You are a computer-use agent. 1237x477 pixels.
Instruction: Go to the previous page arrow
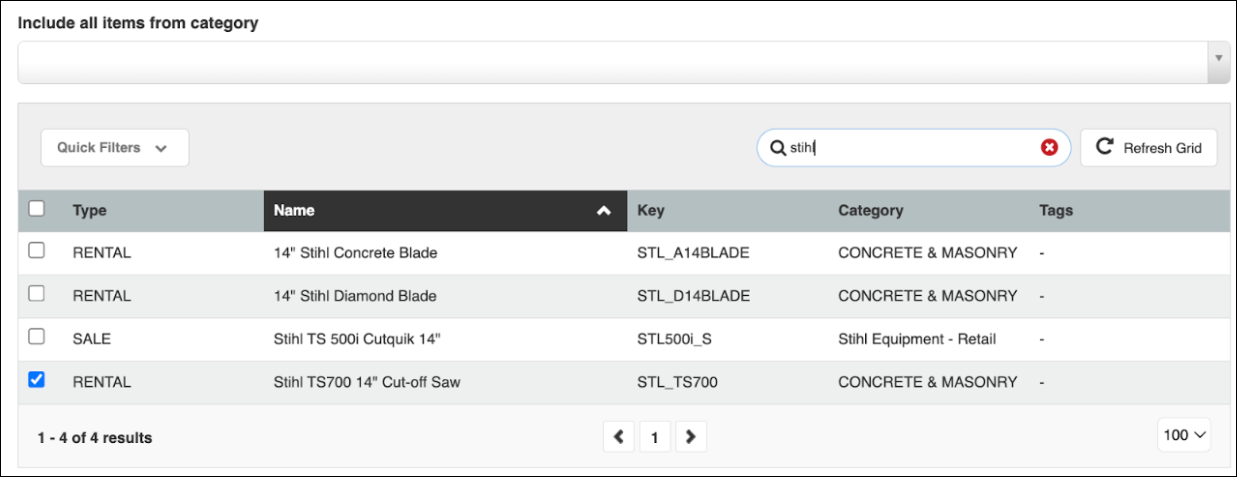point(618,437)
